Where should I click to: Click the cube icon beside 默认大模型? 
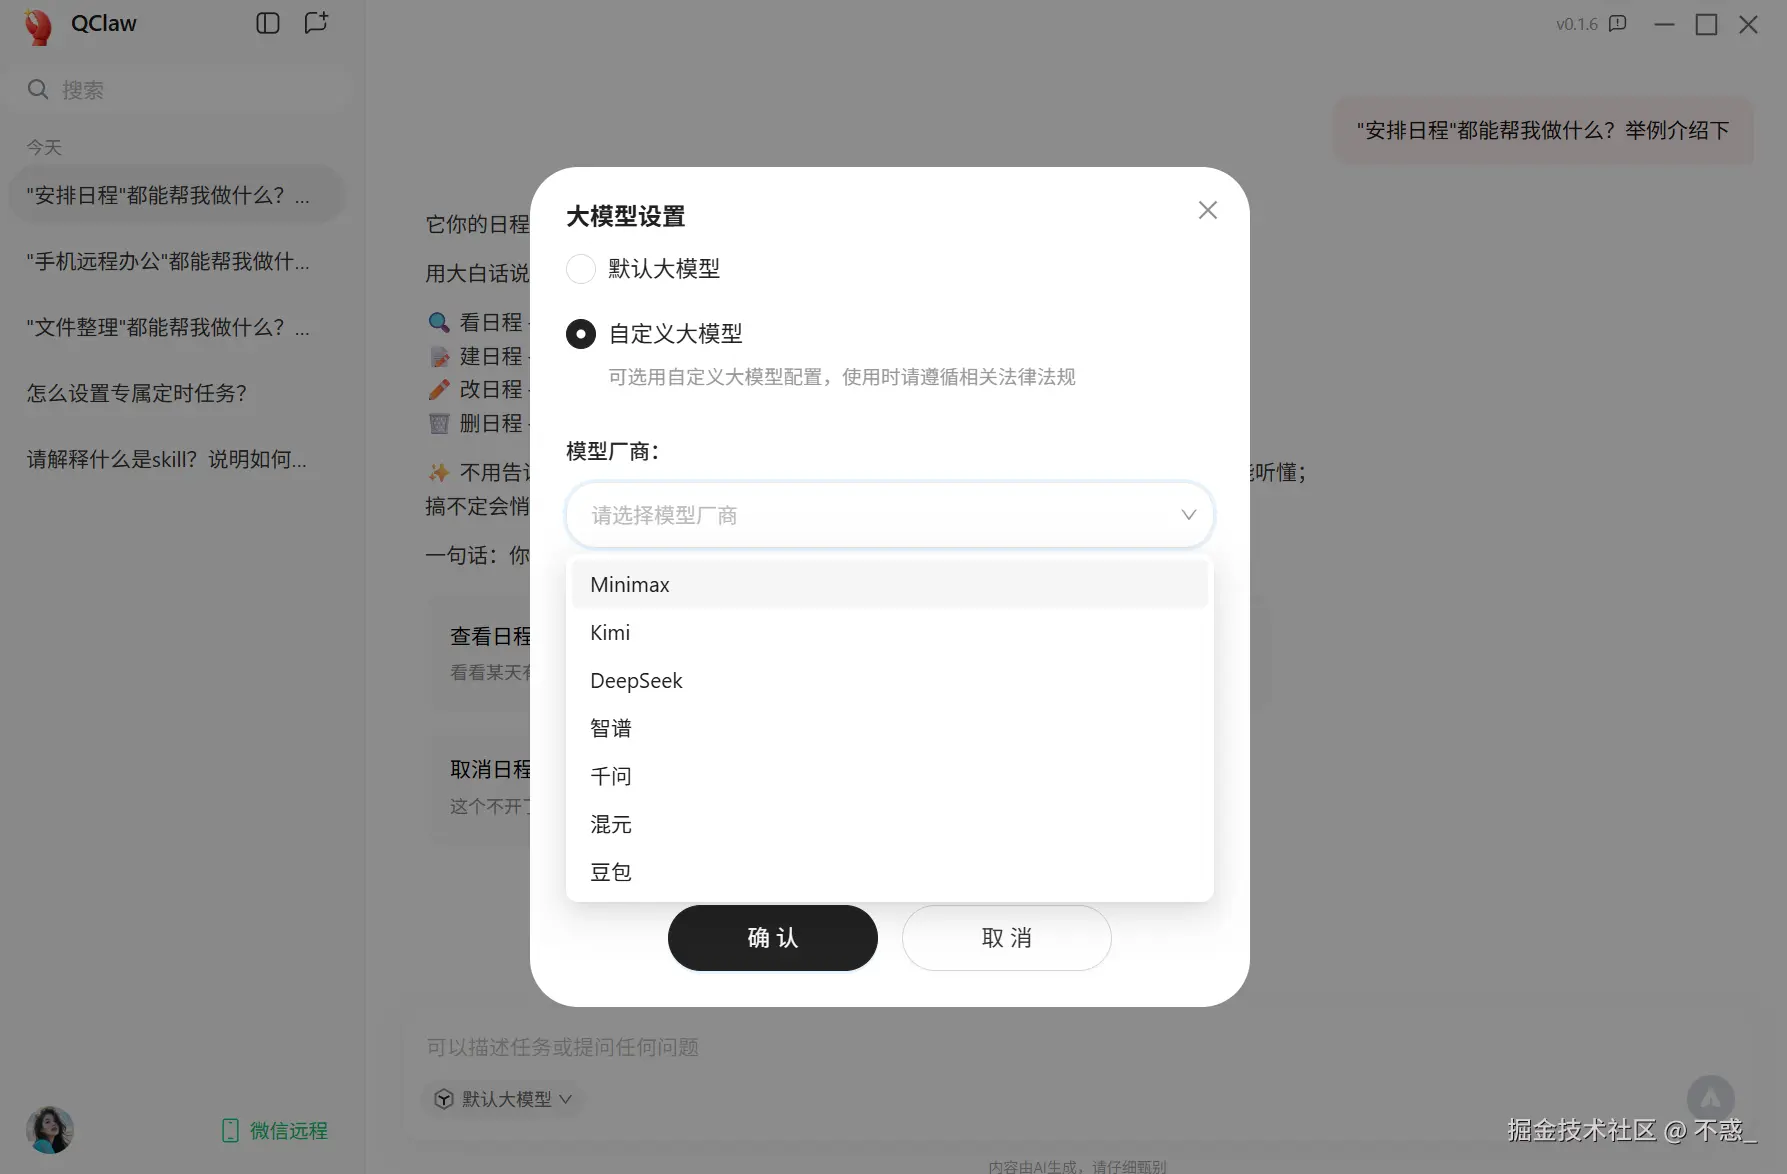coord(444,1099)
